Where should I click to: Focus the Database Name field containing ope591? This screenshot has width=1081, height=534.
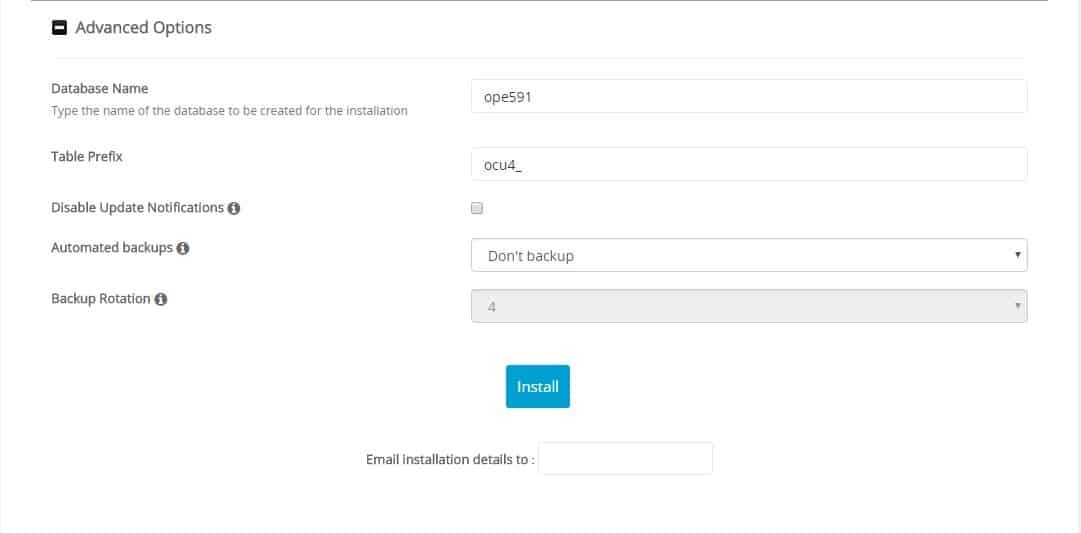749,96
